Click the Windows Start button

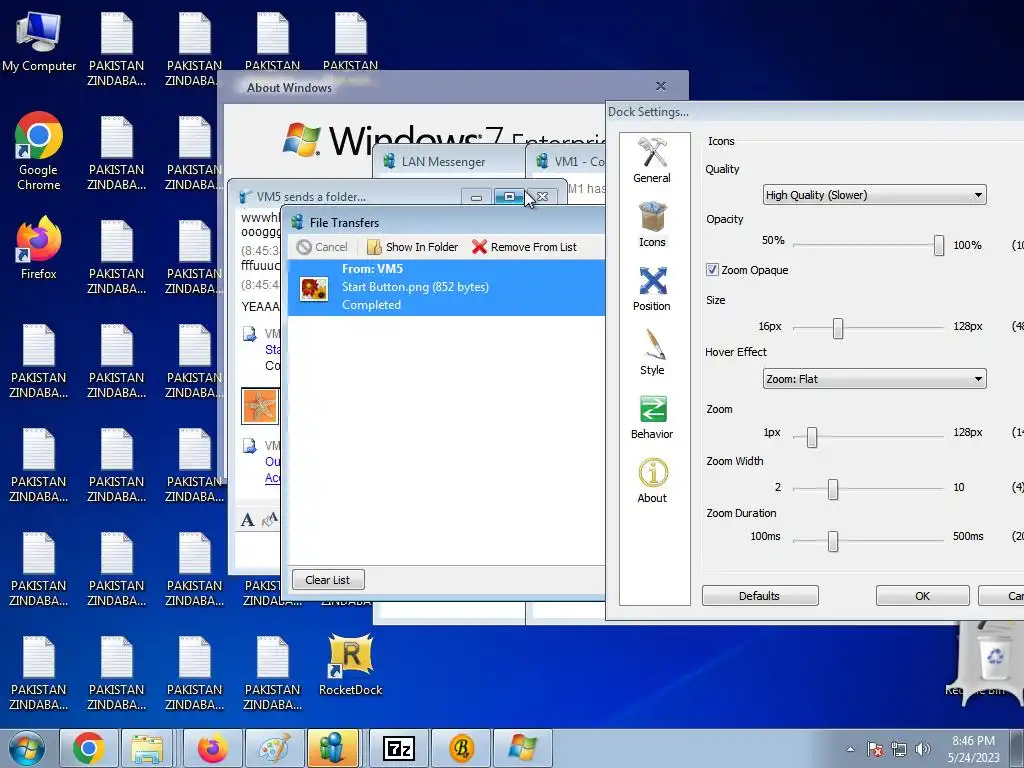27,748
